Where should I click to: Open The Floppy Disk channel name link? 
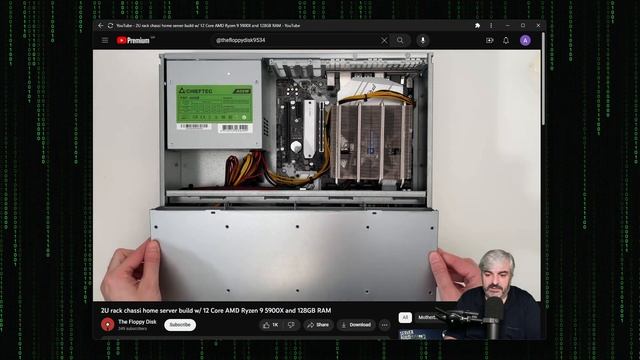point(137,322)
